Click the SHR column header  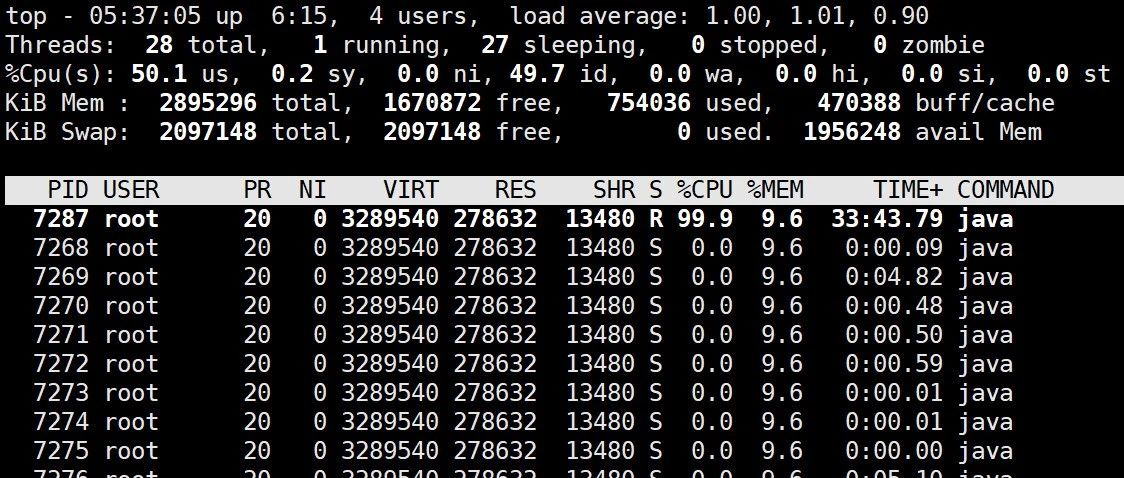(x=614, y=190)
